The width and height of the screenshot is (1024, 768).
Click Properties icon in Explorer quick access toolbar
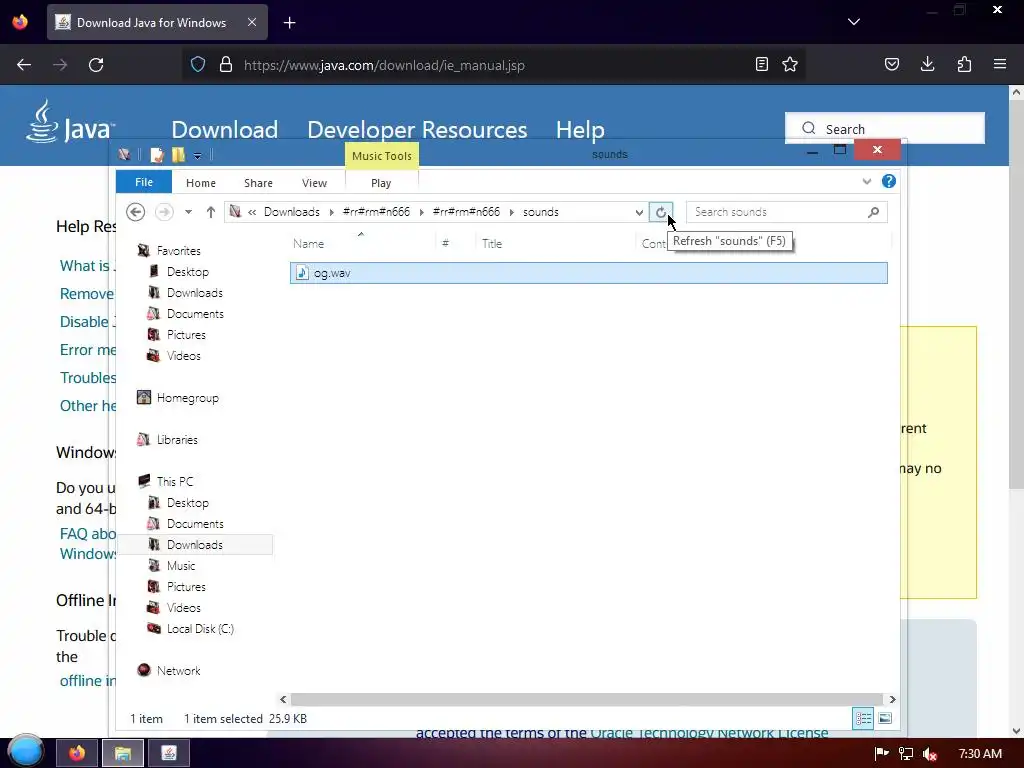point(157,155)
